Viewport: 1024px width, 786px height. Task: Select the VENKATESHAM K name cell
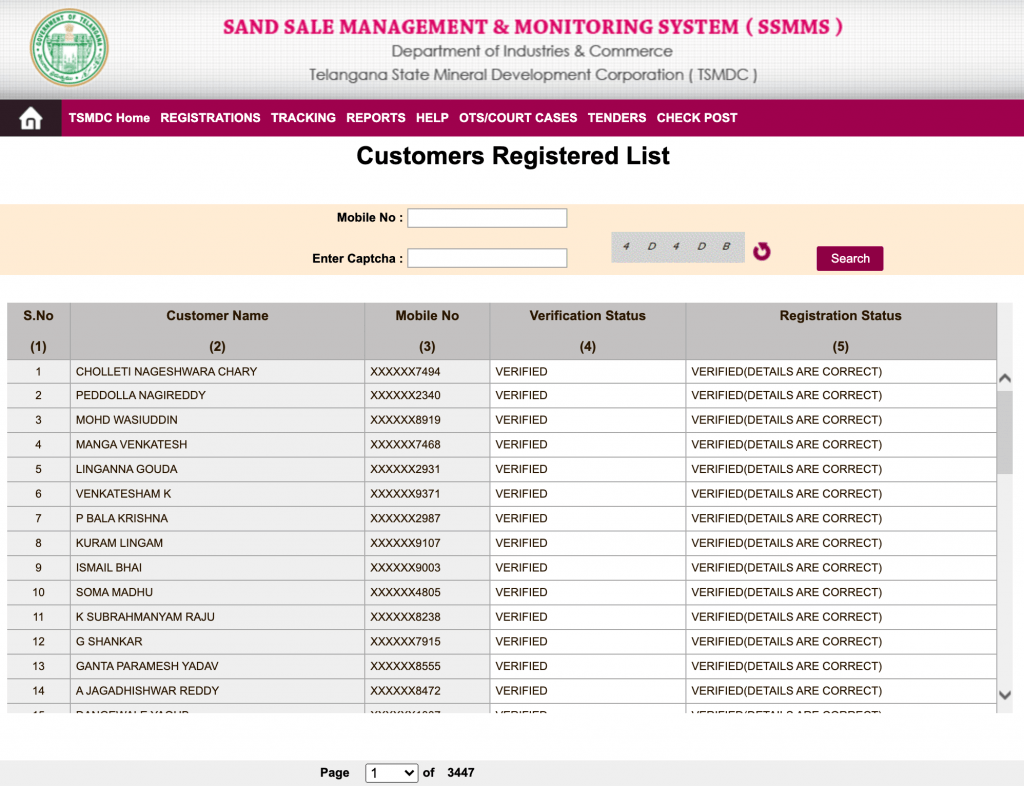tap(217, 494)
